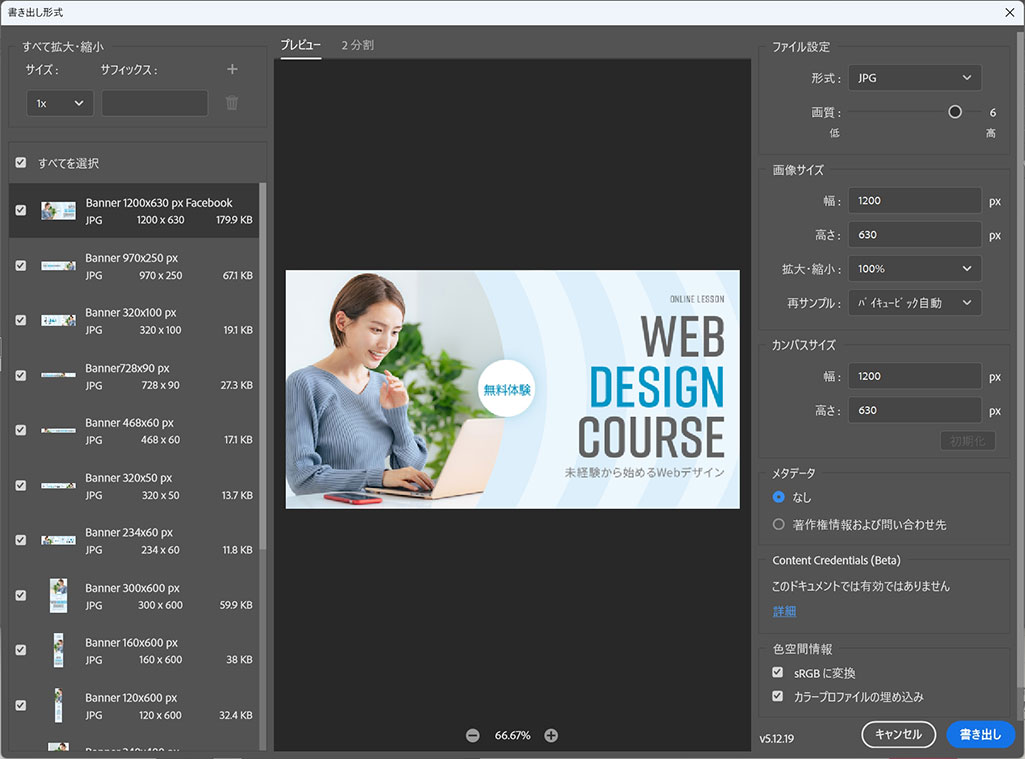
Task: Delete the scale entry with the trash icon
Action: click(232, 103)
